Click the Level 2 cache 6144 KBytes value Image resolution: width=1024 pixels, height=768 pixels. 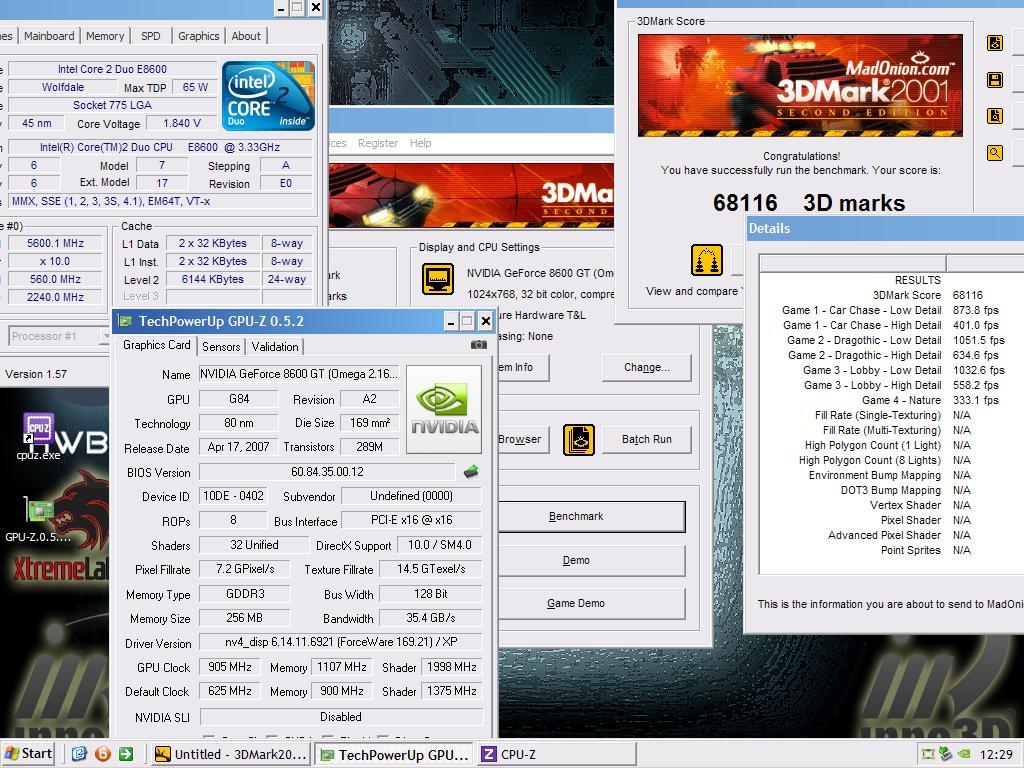pyautogui.click(x=212, y=279)
